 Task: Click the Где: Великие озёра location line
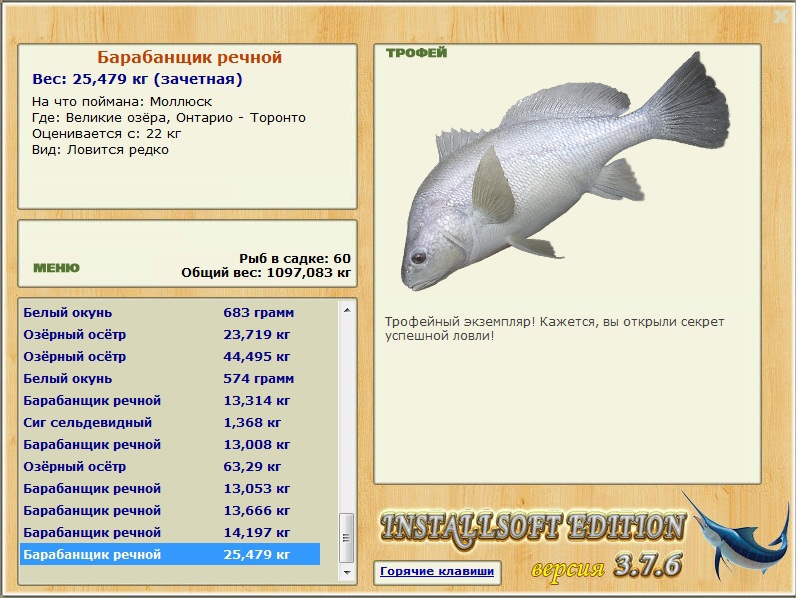click(169, 118)
